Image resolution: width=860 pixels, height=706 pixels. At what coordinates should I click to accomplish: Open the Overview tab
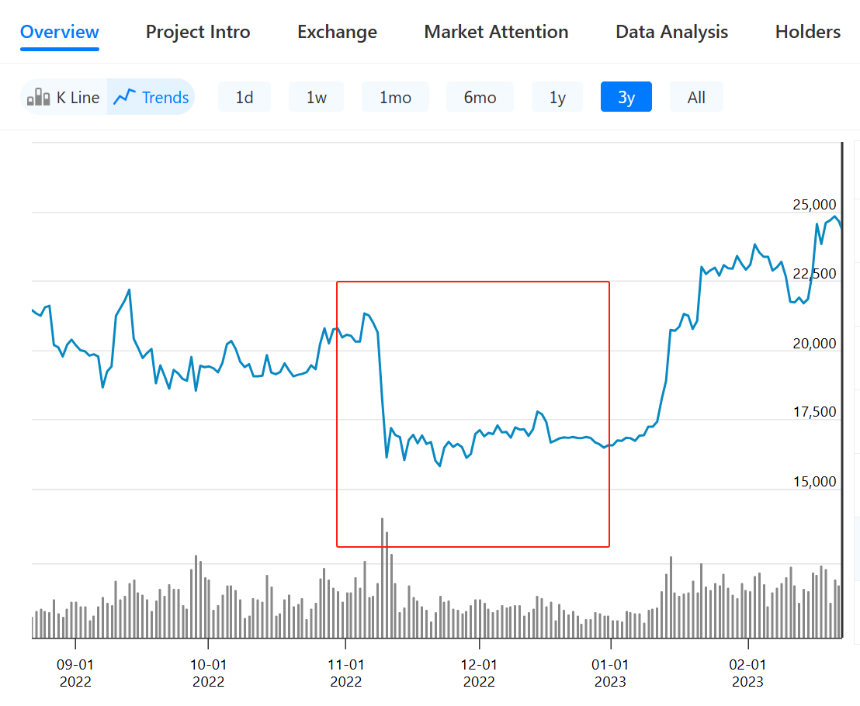click(x=60, y=32)
